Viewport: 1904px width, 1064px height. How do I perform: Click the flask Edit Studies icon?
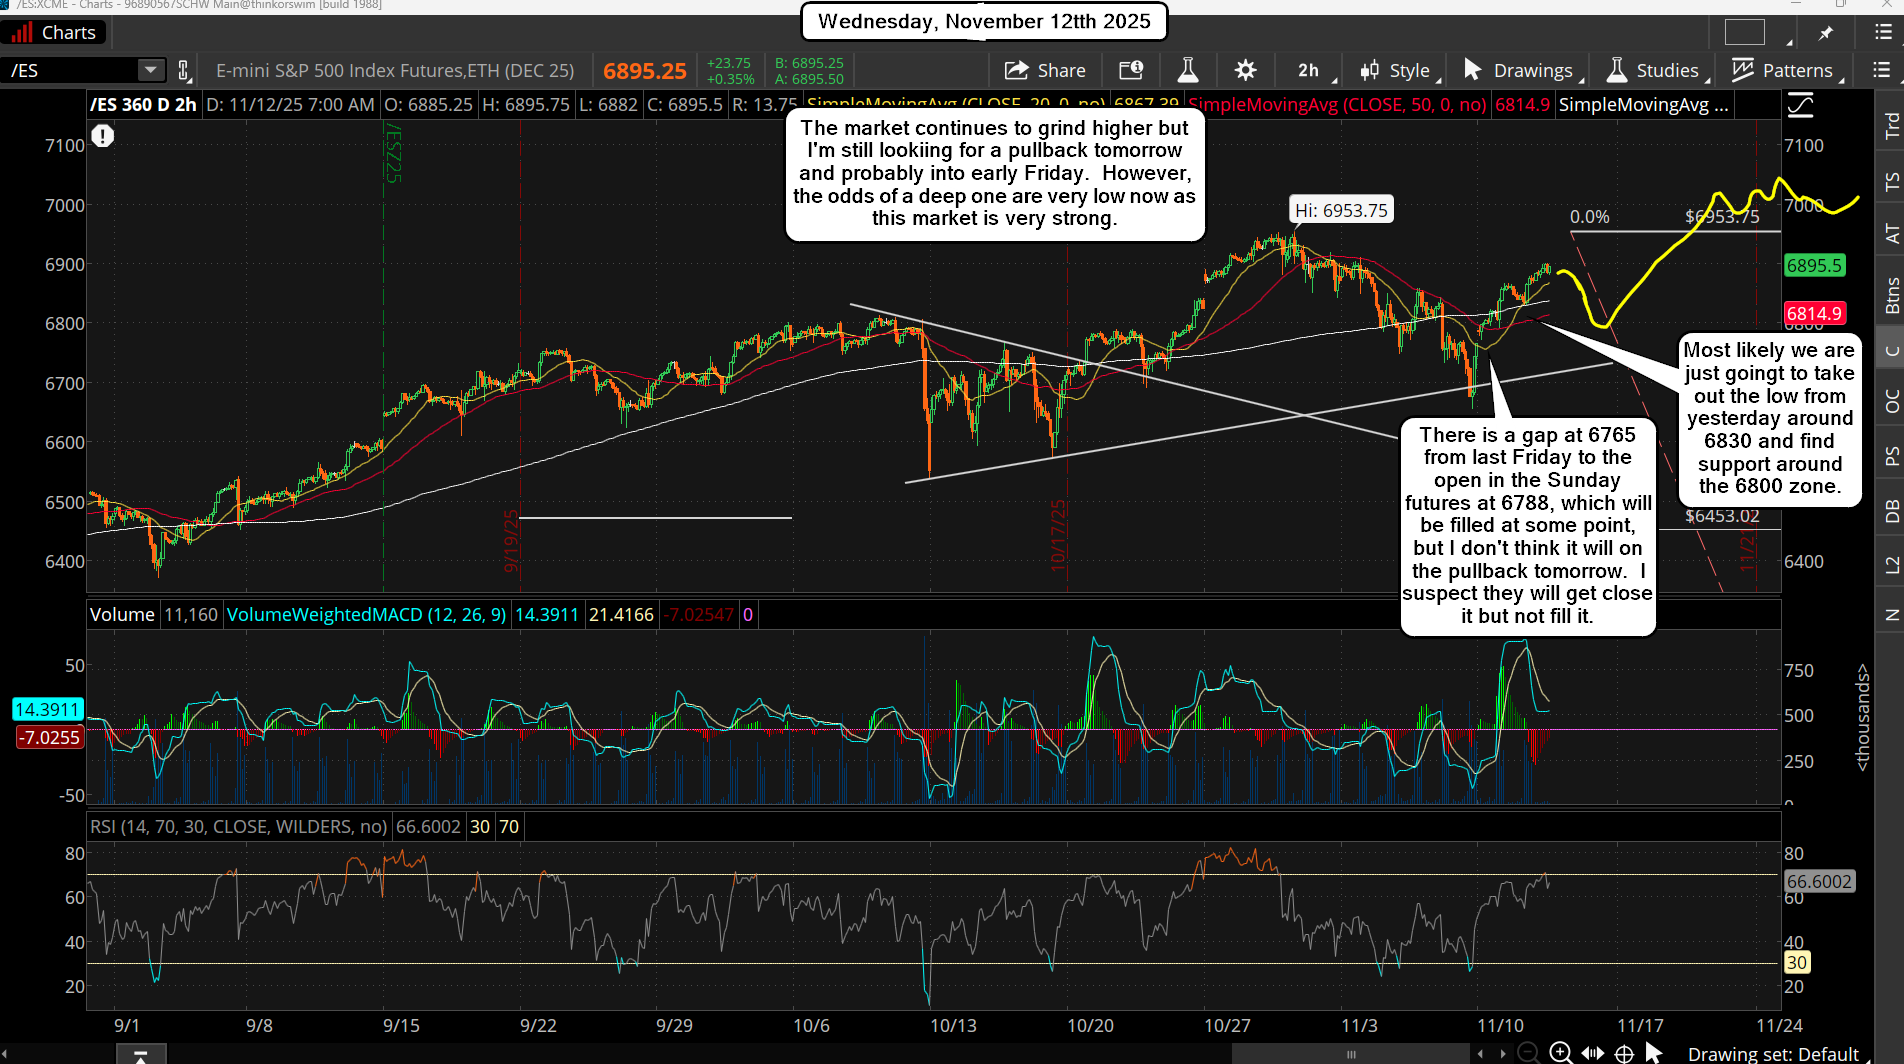click(x=1188, y=70)
